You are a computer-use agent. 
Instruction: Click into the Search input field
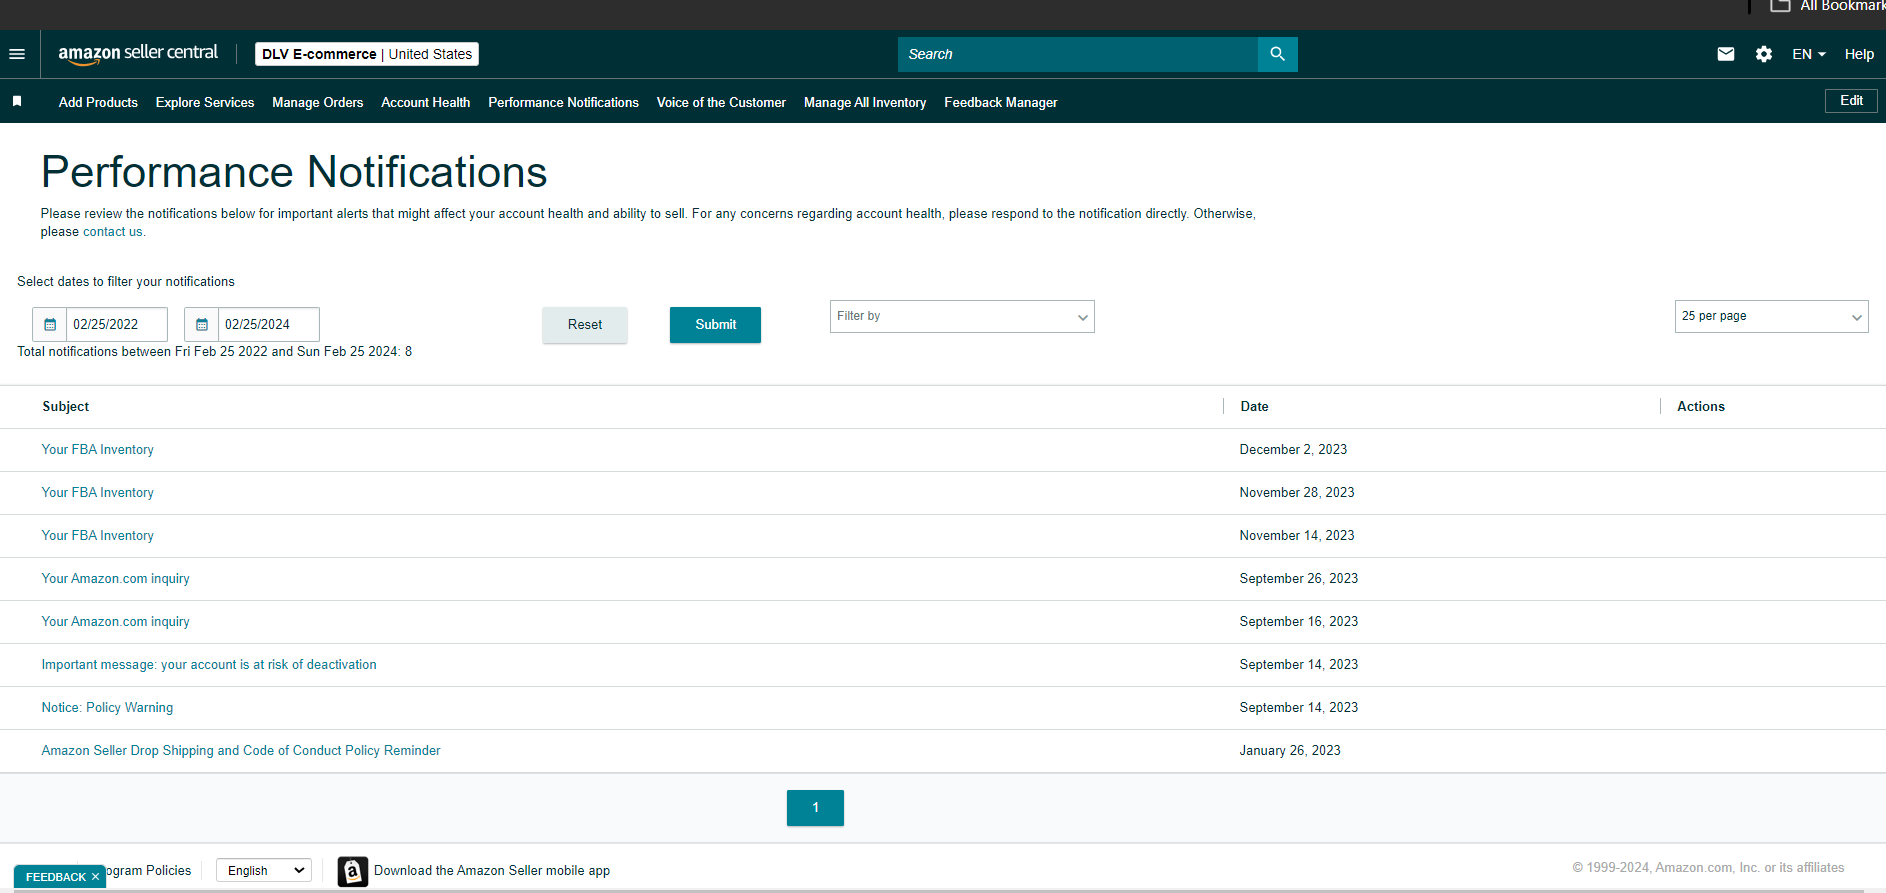coord(1078,54)
